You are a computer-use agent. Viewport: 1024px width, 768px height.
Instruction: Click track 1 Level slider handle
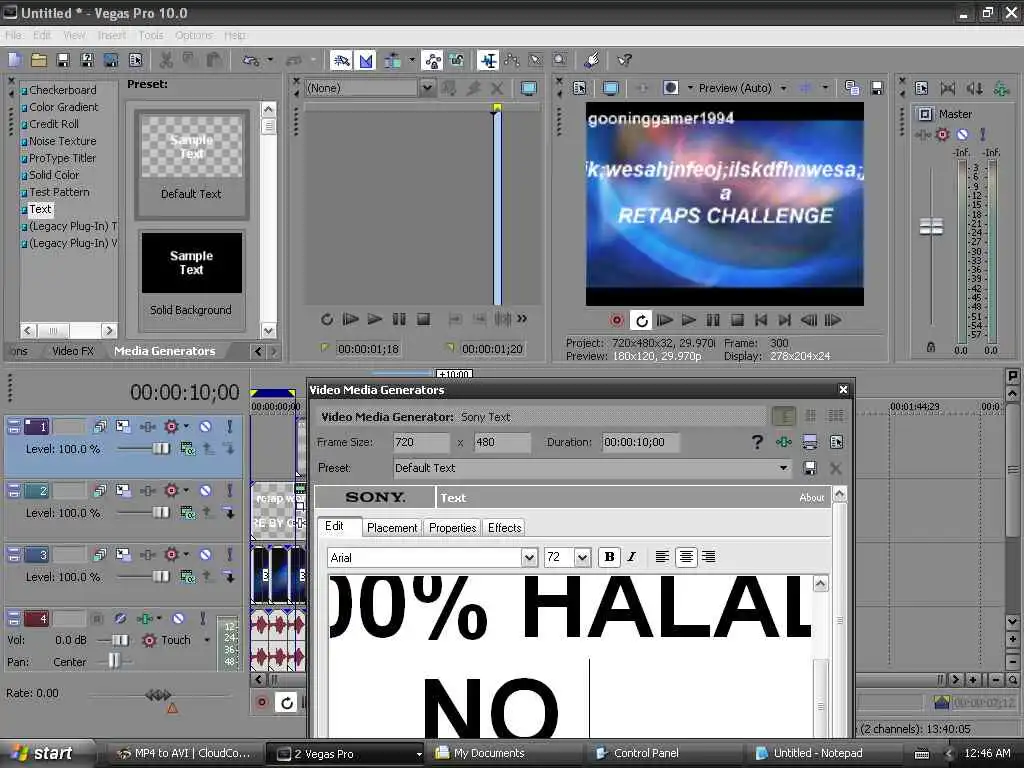[161, 449]
